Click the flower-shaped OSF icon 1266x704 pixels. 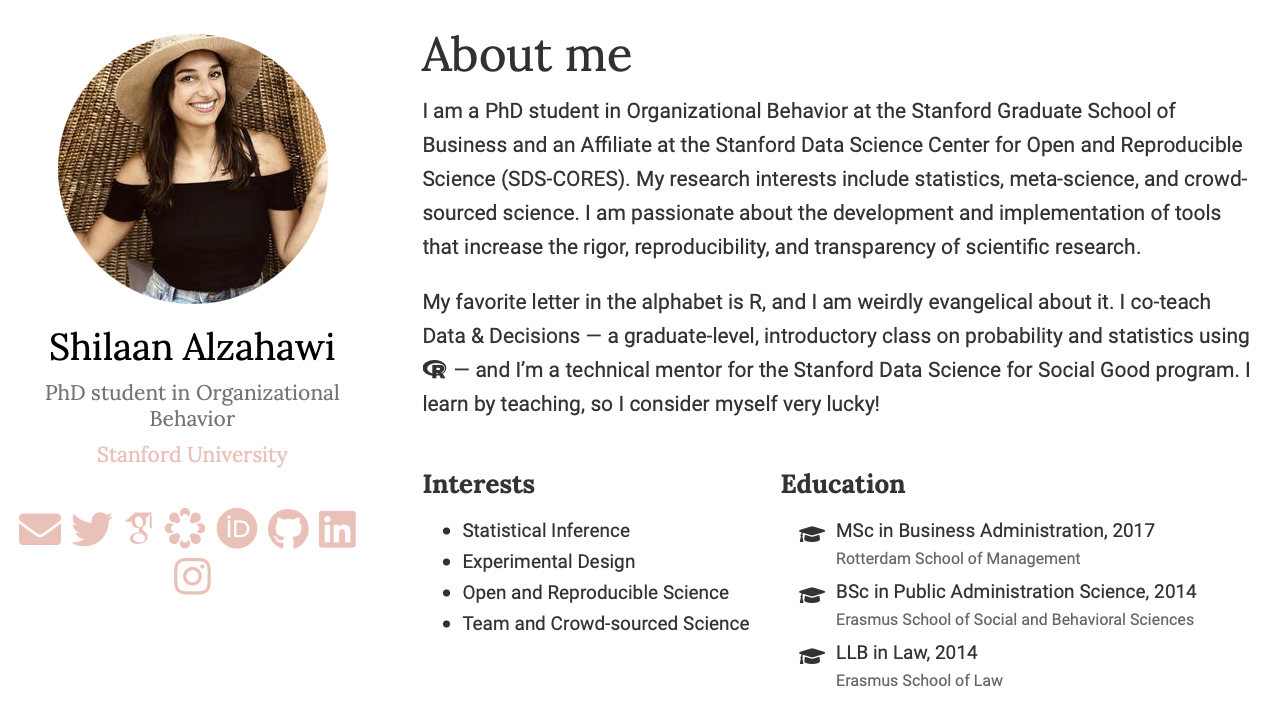point(185,528)
